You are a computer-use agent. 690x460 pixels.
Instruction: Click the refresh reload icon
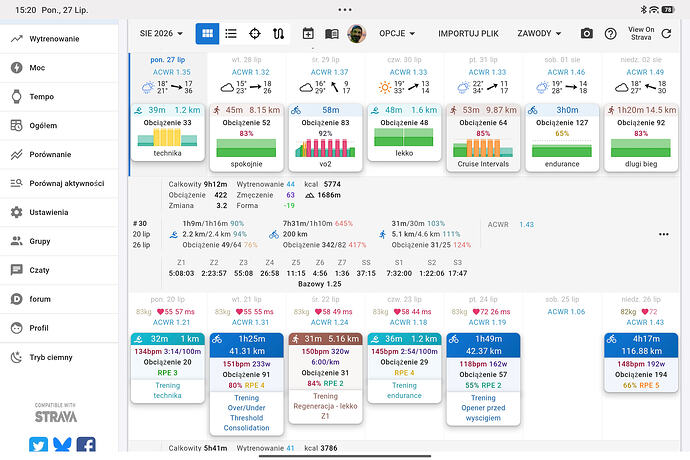pyautogui.click(x=666, y=33)
